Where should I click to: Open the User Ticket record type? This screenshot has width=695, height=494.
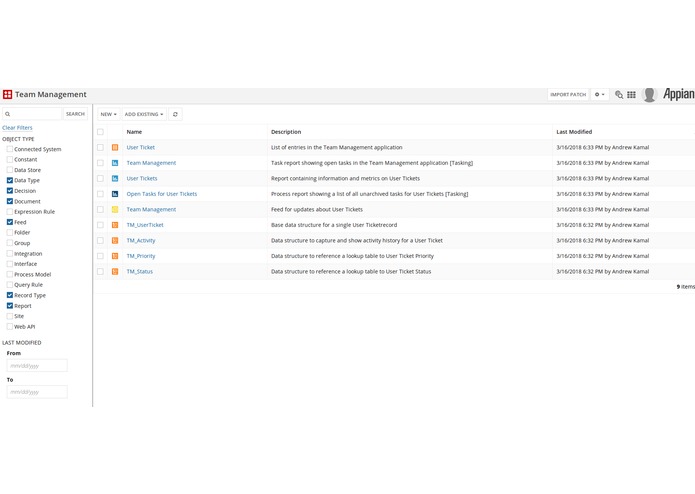[141, 148]
